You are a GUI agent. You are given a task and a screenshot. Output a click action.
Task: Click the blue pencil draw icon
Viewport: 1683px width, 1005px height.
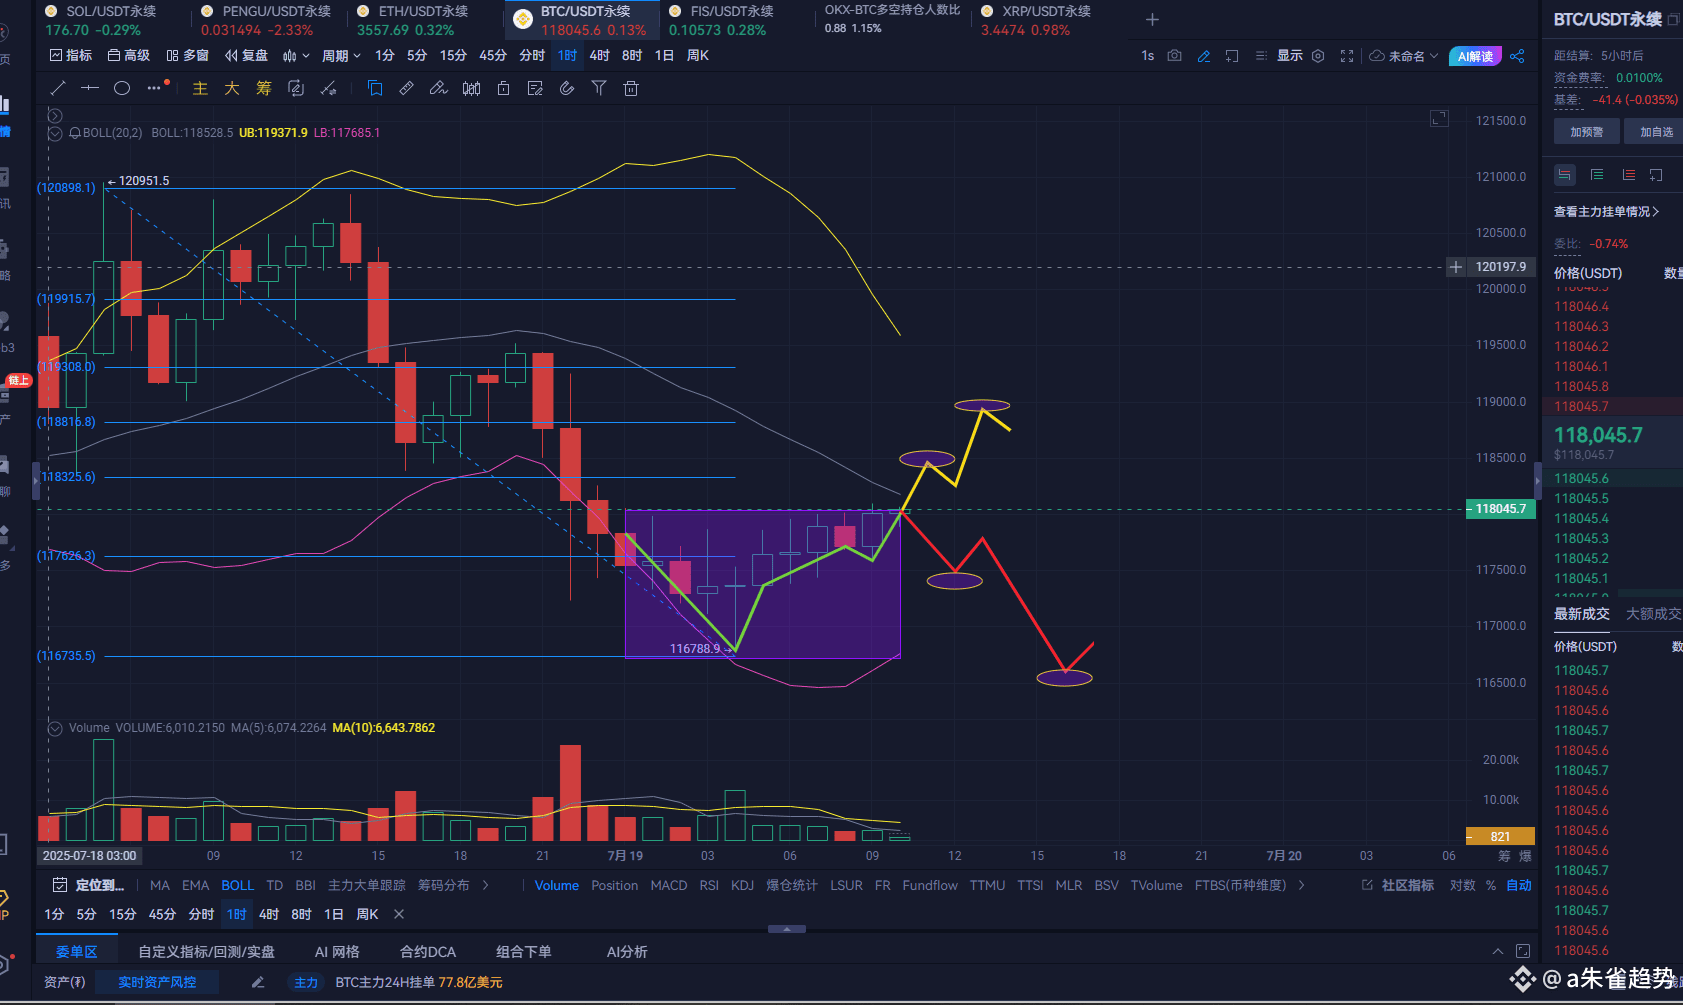click(x=1204, y=56)
